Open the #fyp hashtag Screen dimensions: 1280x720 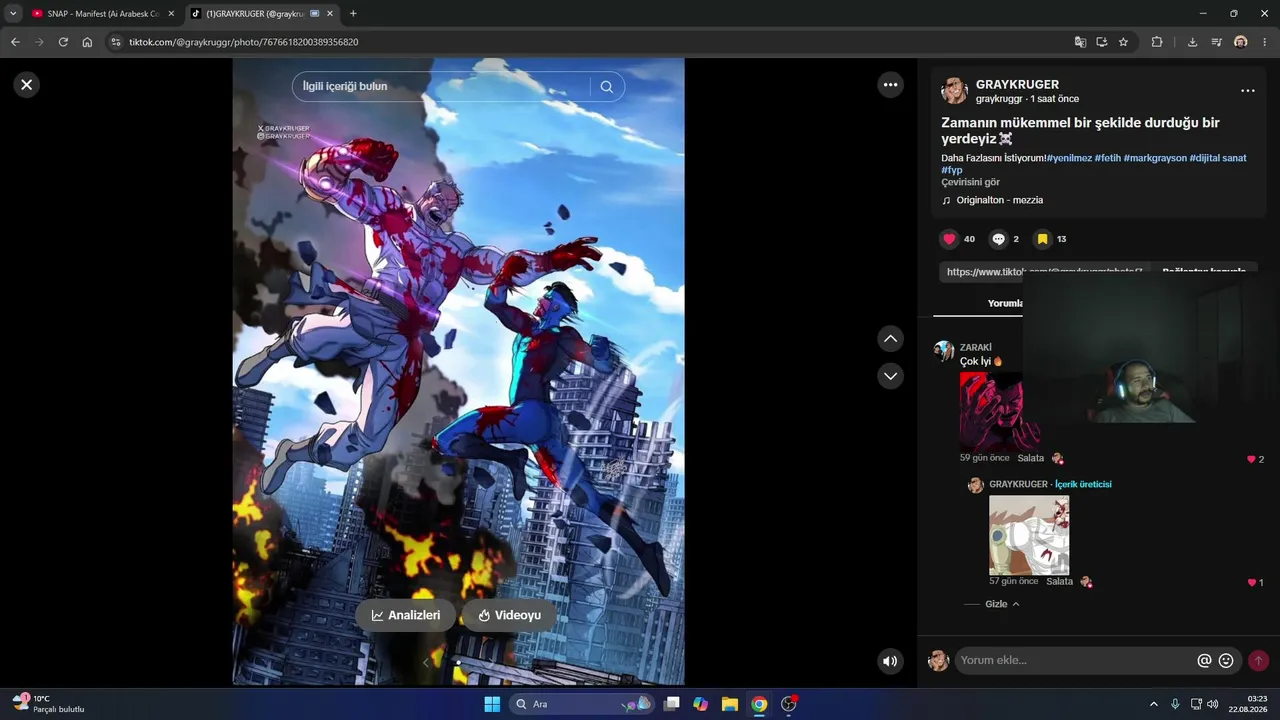click(952, 170)
